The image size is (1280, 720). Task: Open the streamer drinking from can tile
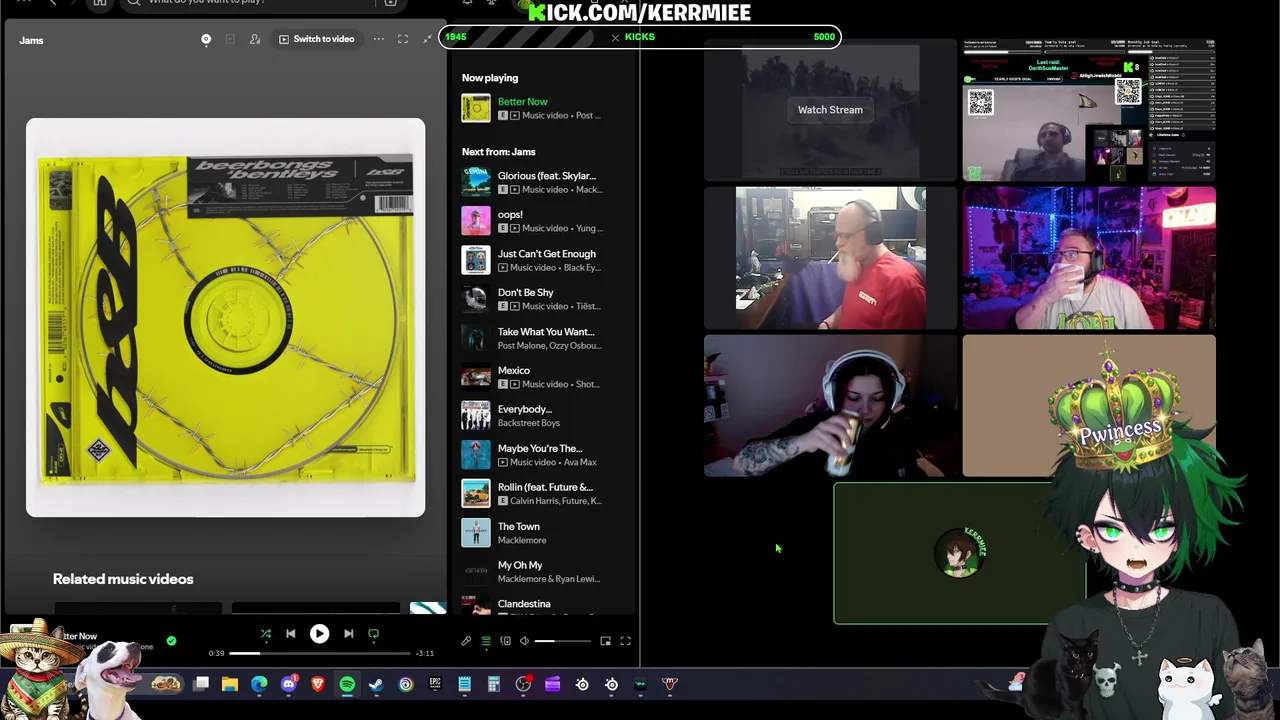[x=830, y=406]
